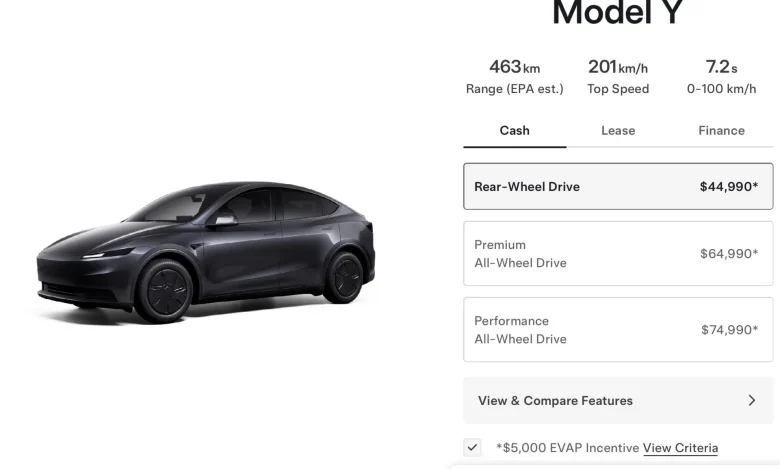
Task: Click the $64,990 price
Action: coord(728,254)
